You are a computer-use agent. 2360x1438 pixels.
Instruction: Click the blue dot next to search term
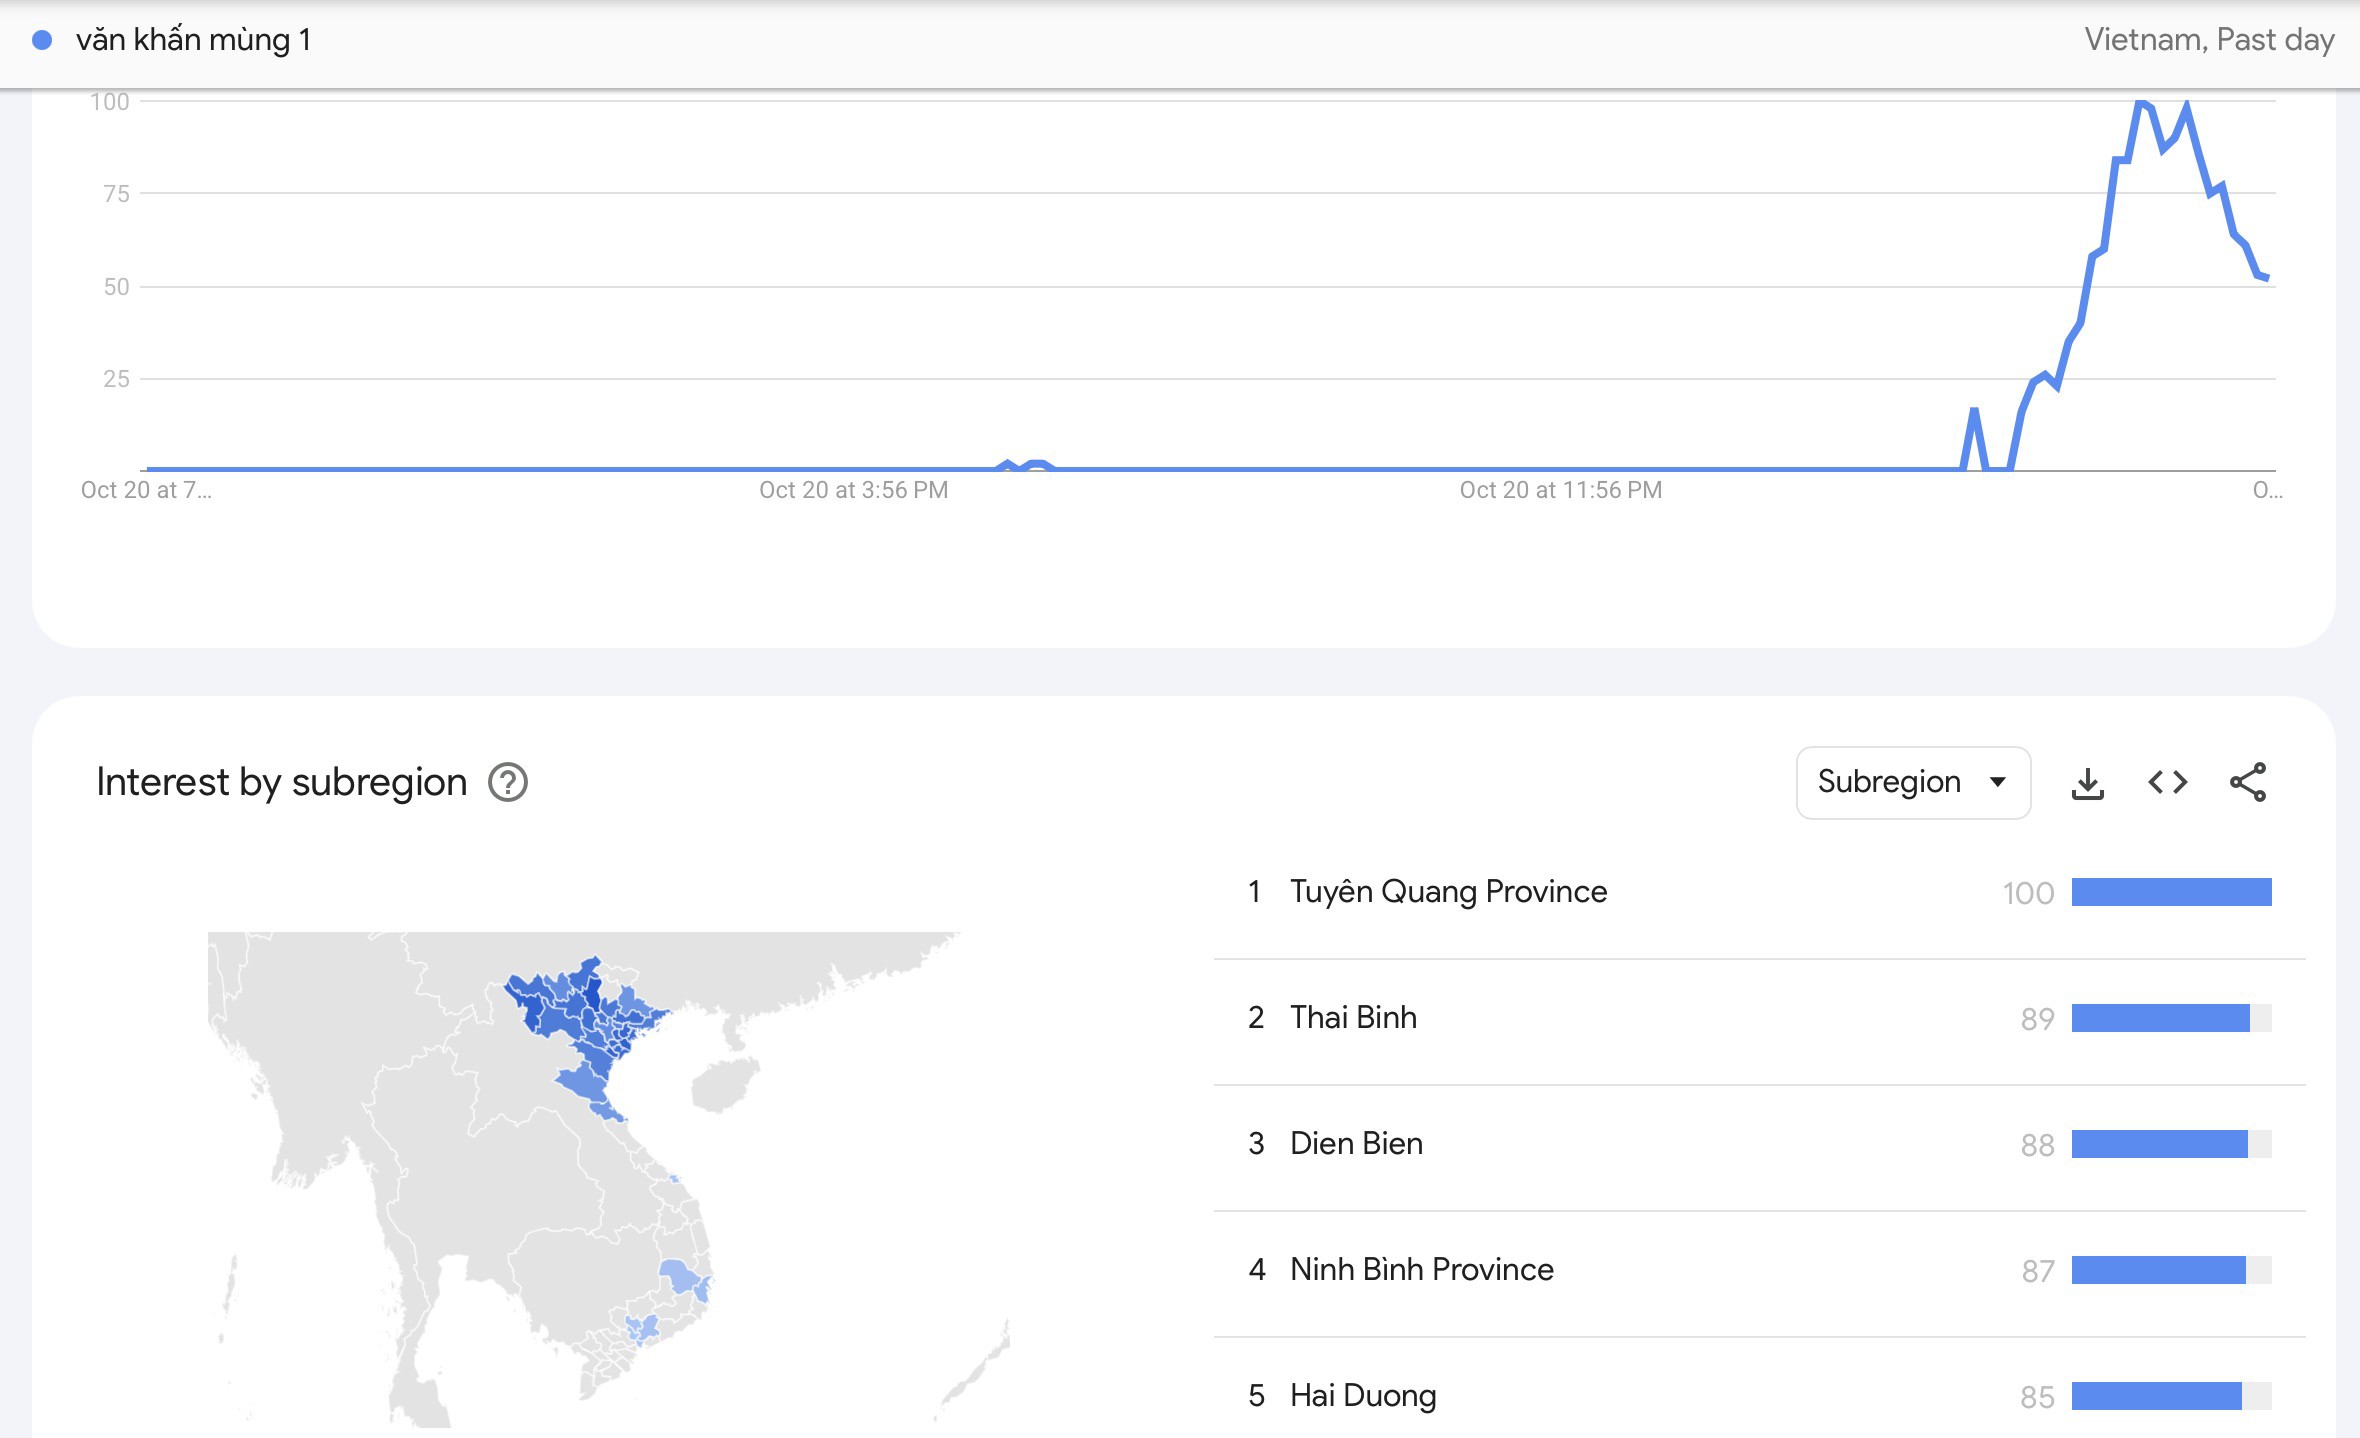click(x=42, y=40)
